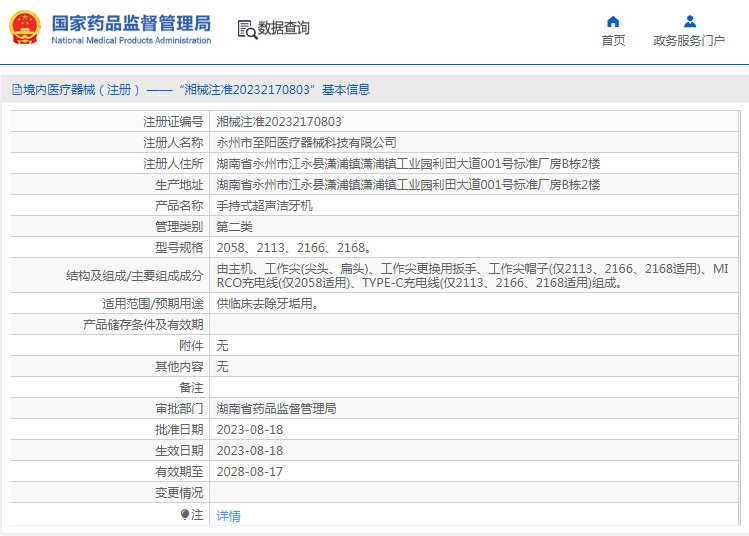
Task: Click the 首页 text link
Action: click(x=613, y=41)
